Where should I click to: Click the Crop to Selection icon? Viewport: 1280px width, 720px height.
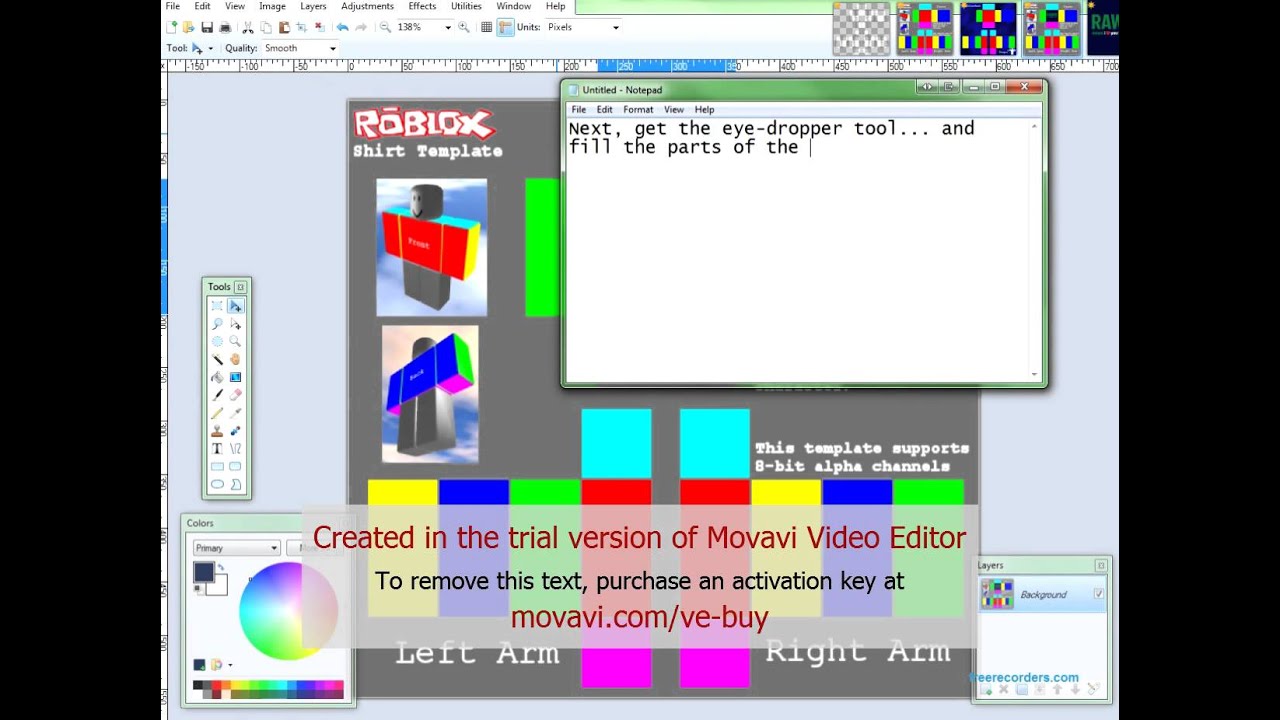point(301,27)
